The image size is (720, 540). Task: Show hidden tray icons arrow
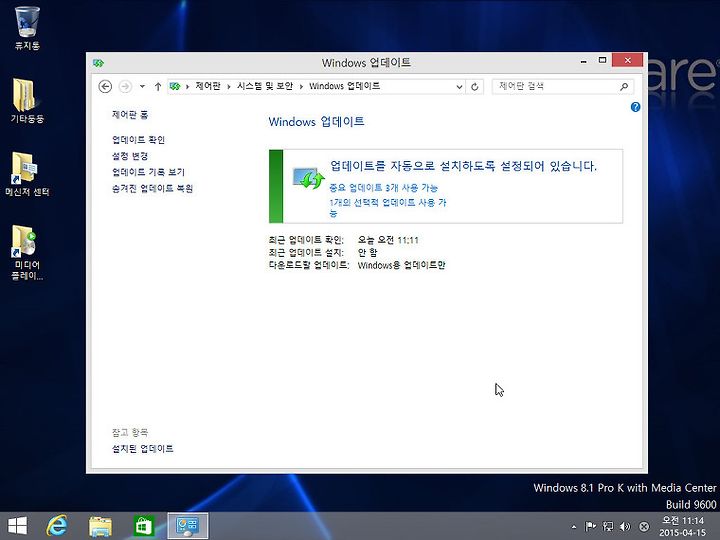574,527
